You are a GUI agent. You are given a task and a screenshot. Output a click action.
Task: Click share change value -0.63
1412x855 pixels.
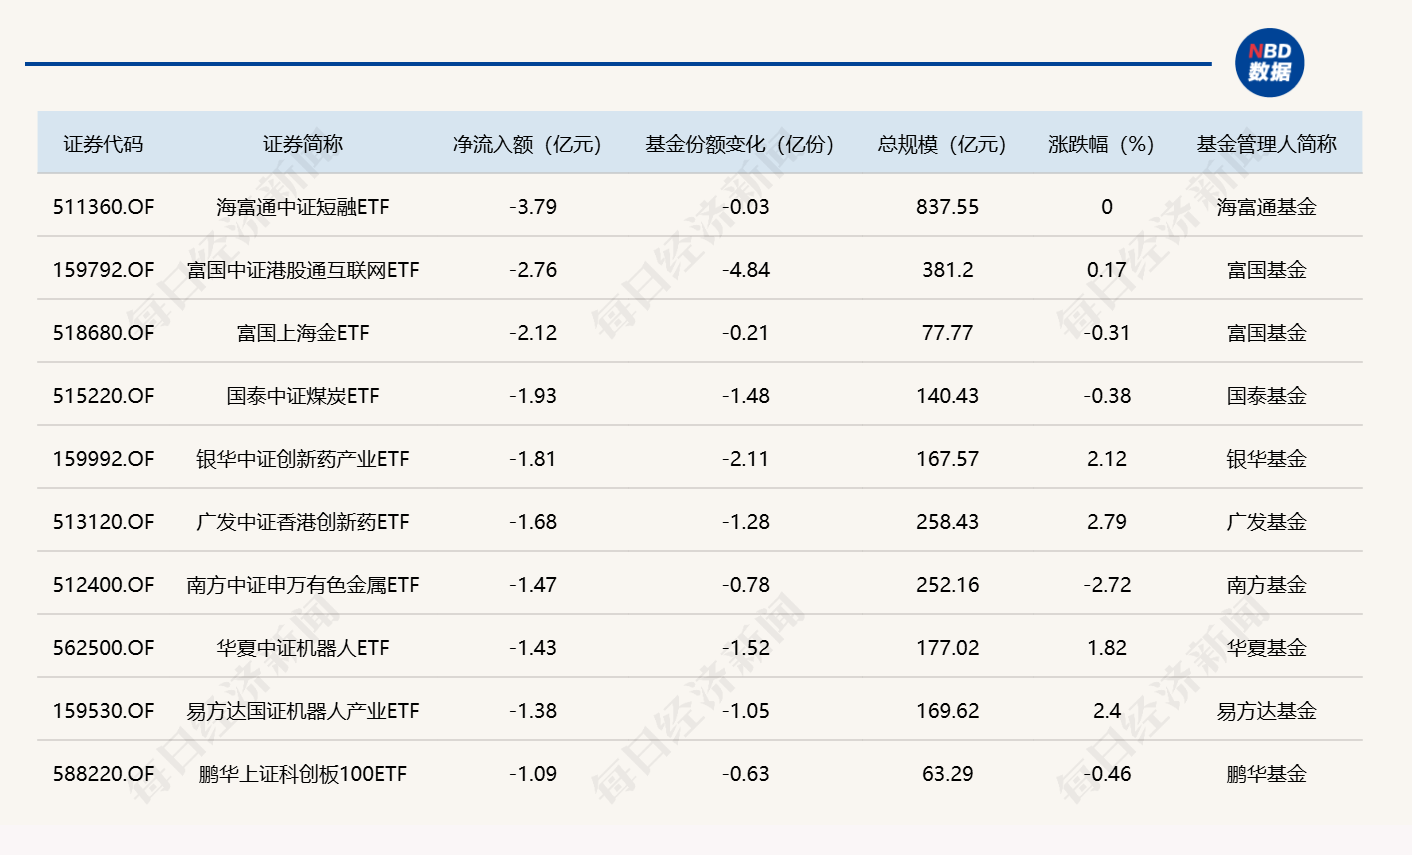pyautogui.click(x=746, y=774)
